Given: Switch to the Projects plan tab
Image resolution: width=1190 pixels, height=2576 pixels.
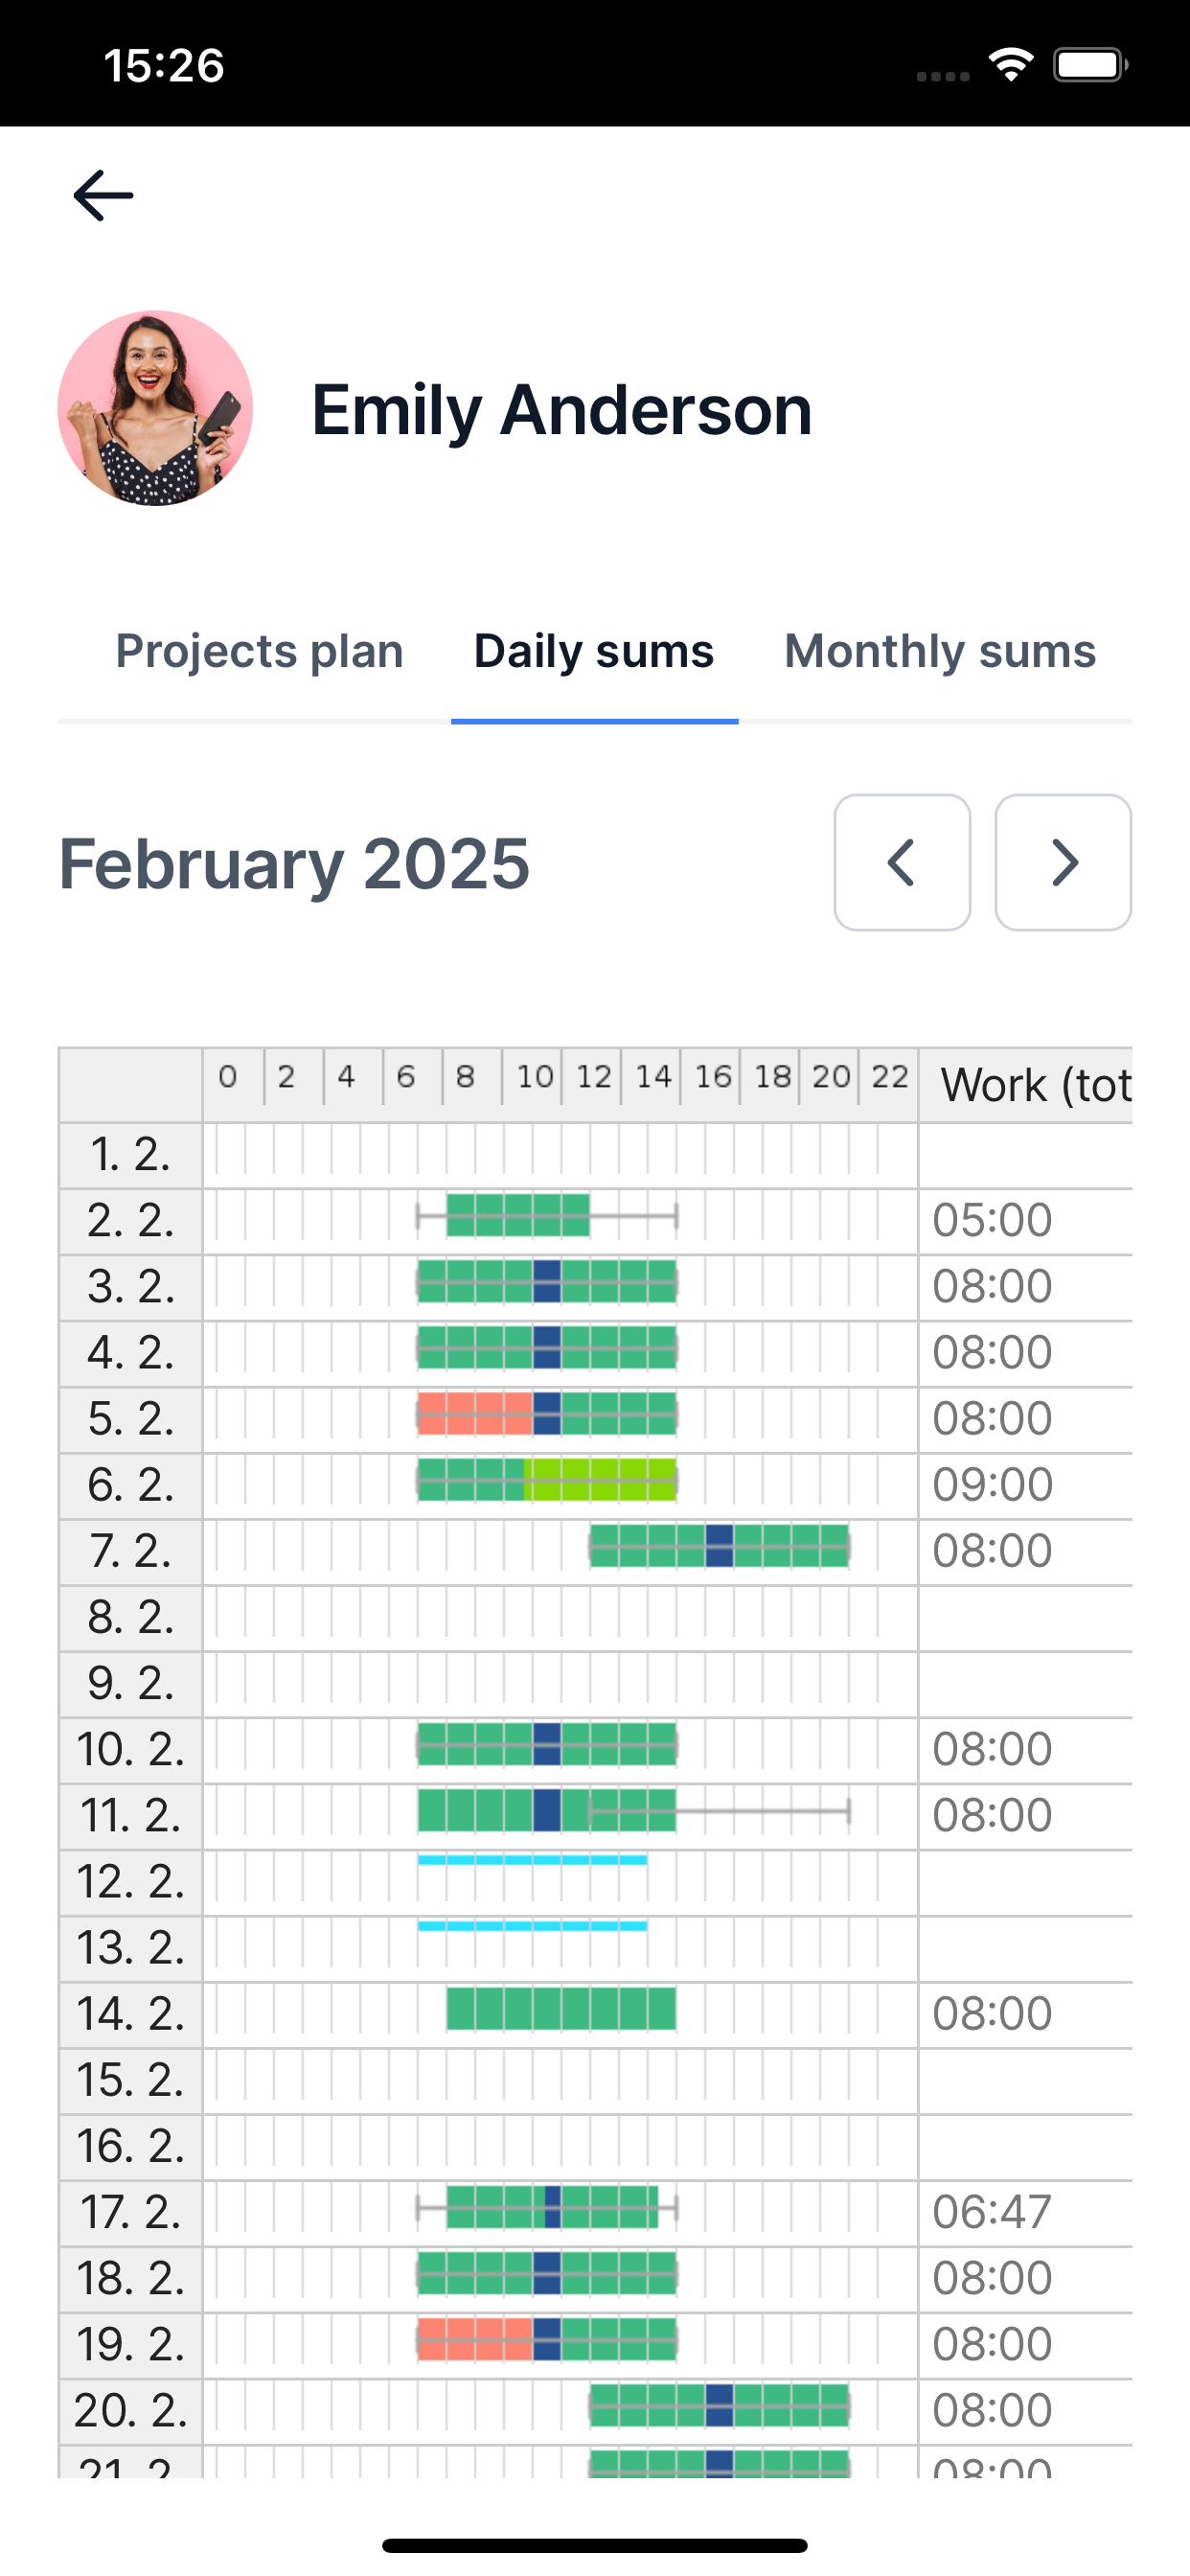Looking at the screenshot, I should [259, 651].
